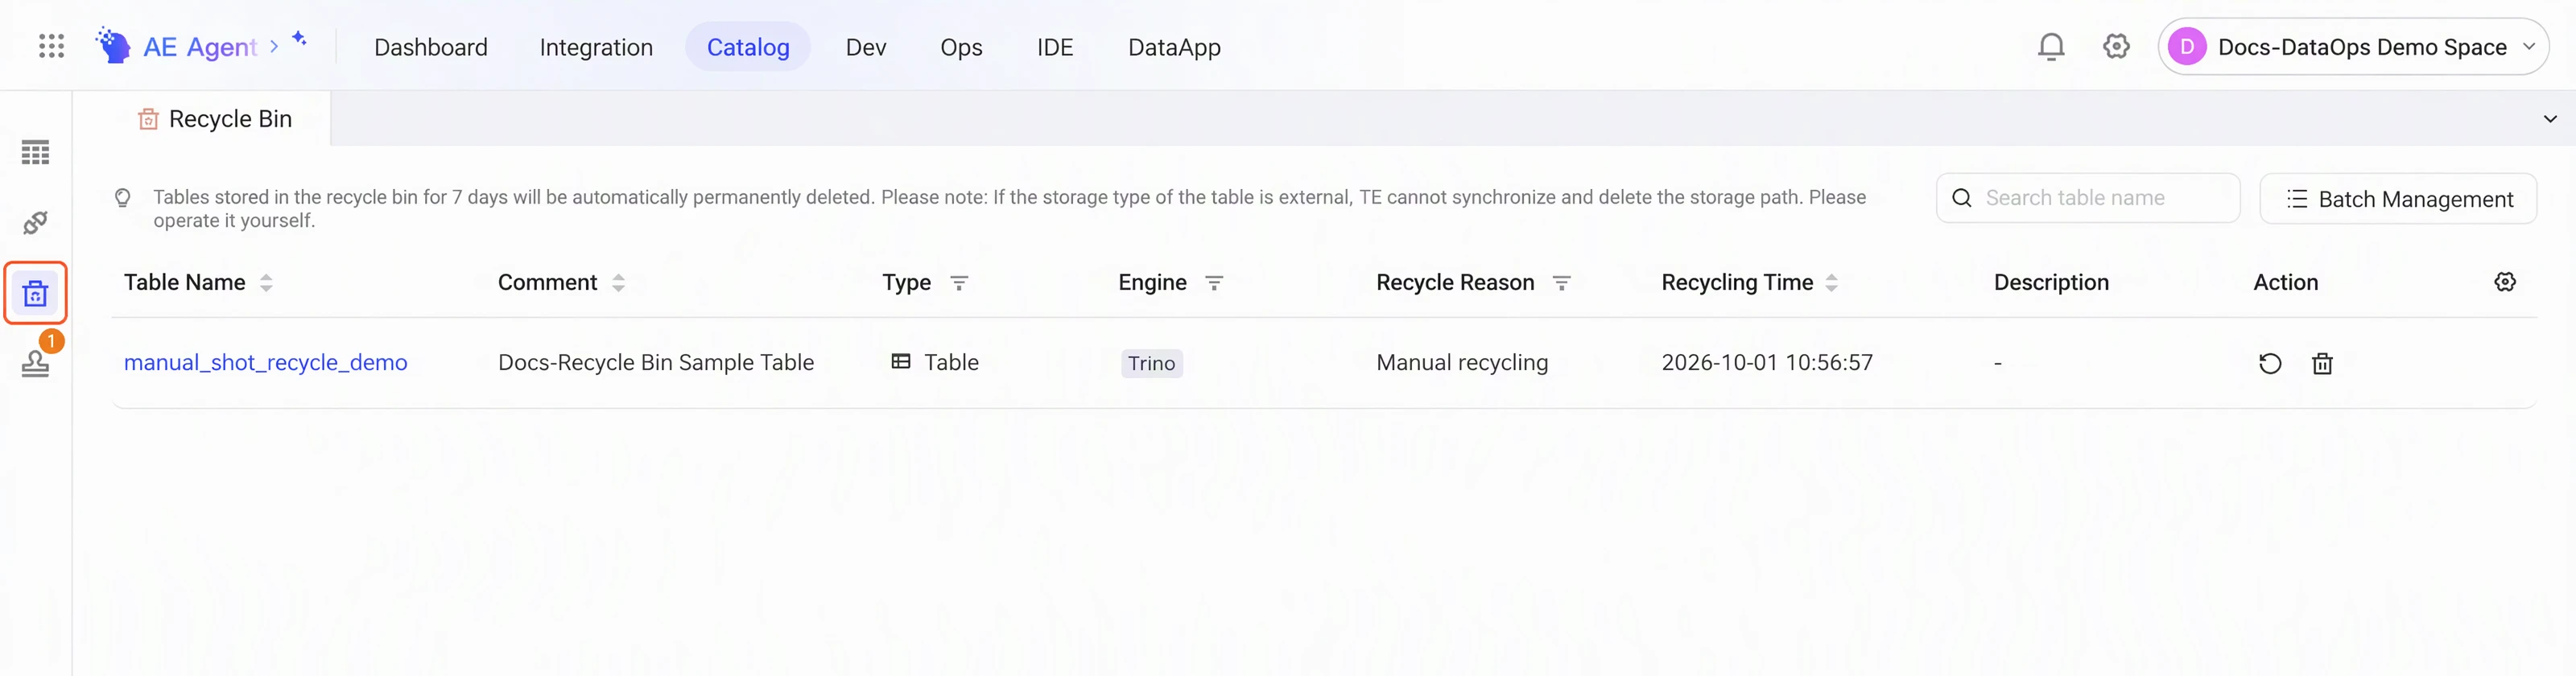2576x676 pixels.
Task: Open the table list sidebar icon
Action: [35, 152]
